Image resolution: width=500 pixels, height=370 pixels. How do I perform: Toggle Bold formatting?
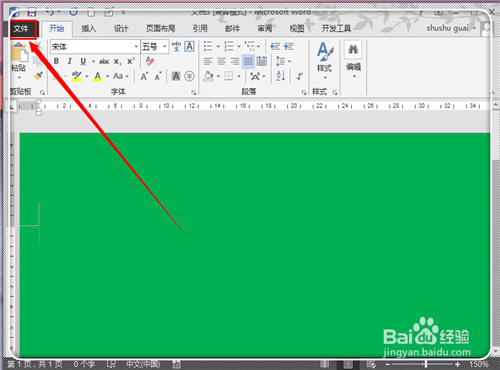(x=56, y=61)
